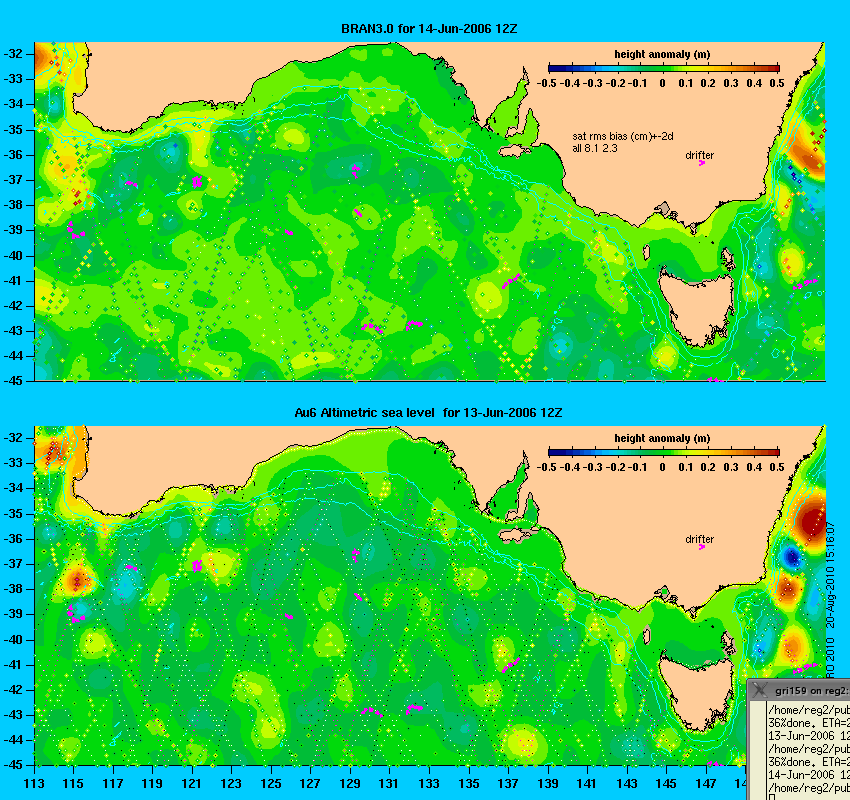Click the dark red eddy near -35 on bottom map
This screenshot has height=800, width=850.
(x=812, y=520)
